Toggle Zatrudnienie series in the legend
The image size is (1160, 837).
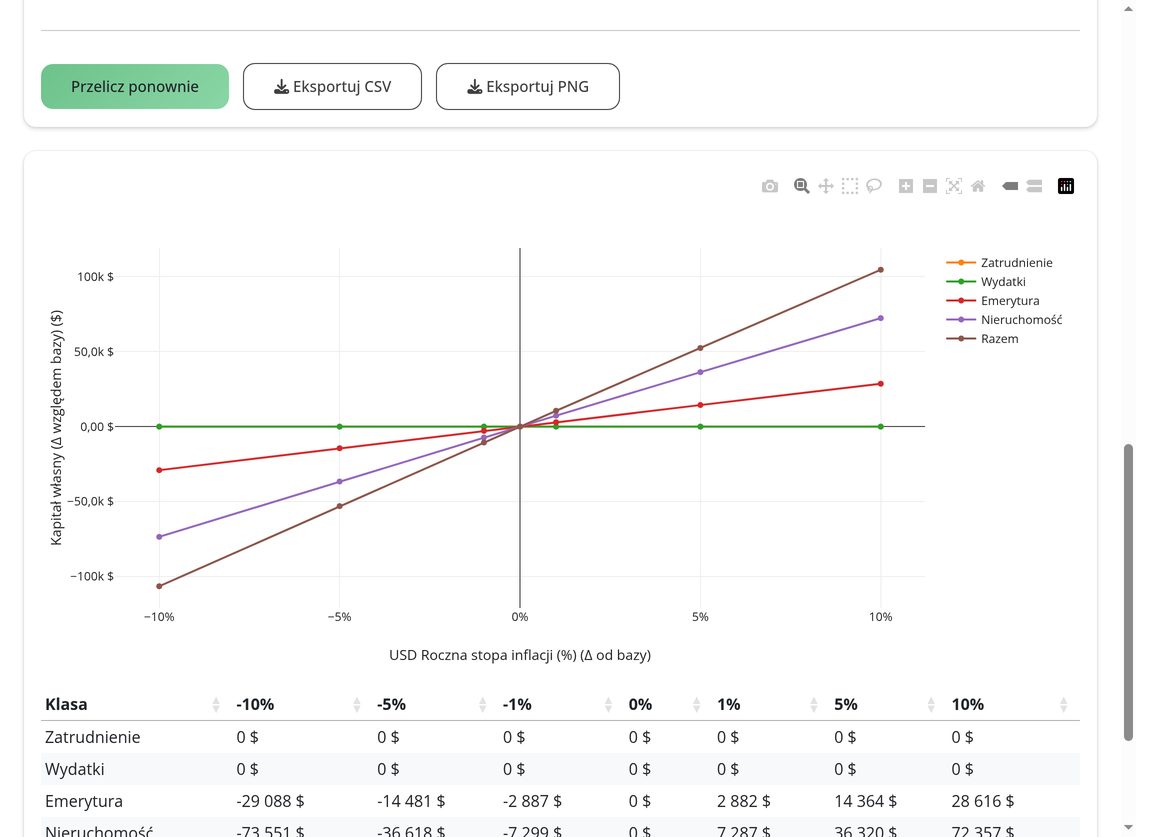pyautogui.click(x=999, y=263)
